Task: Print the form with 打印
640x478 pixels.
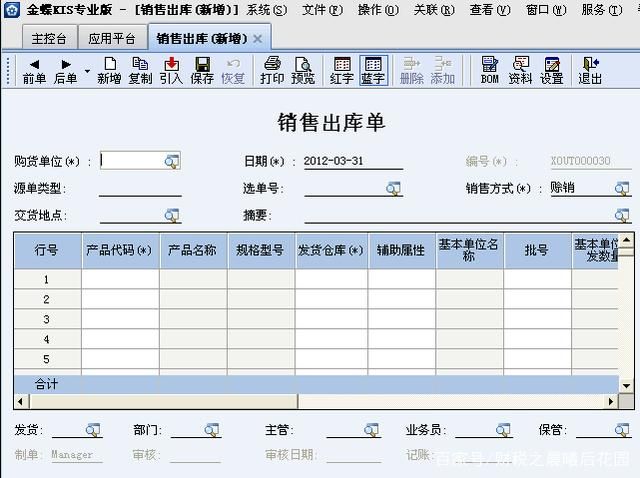Action: click(272, 71)
